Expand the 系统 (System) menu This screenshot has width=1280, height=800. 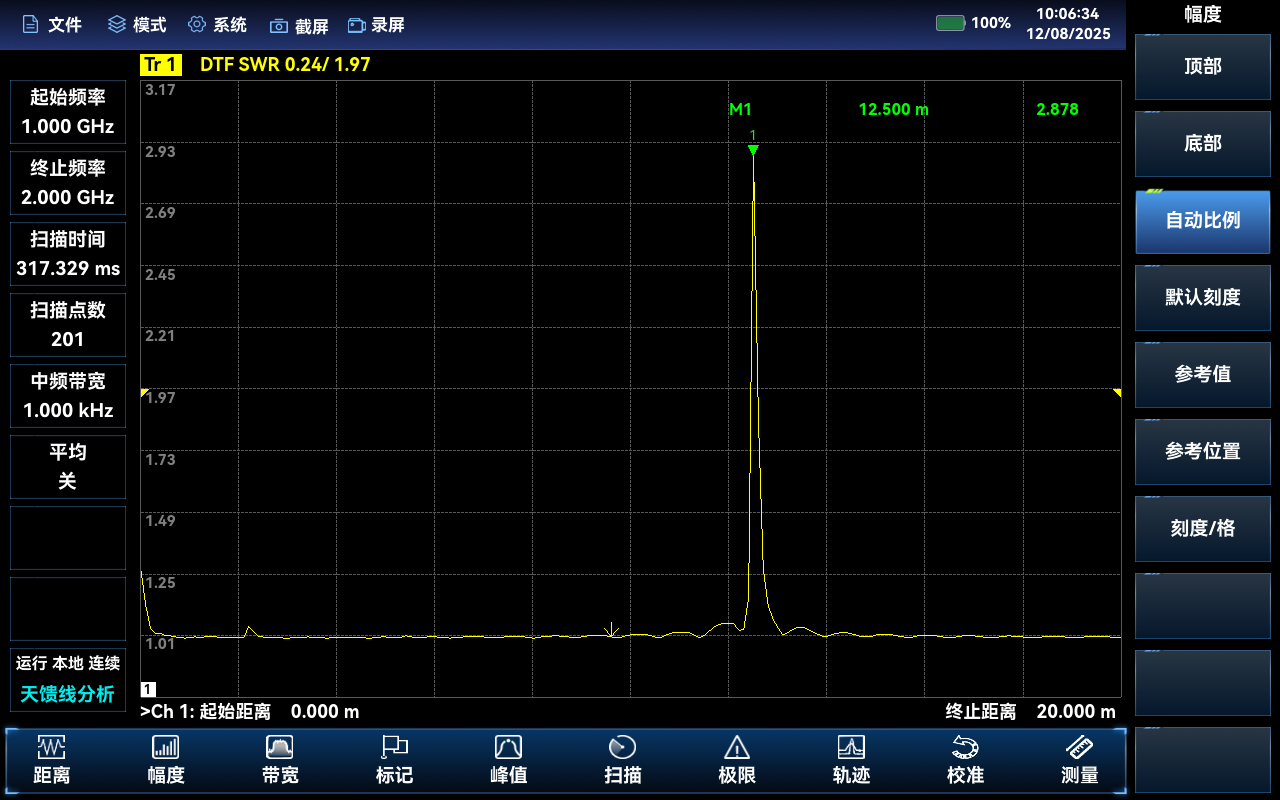tap(217, 25)
